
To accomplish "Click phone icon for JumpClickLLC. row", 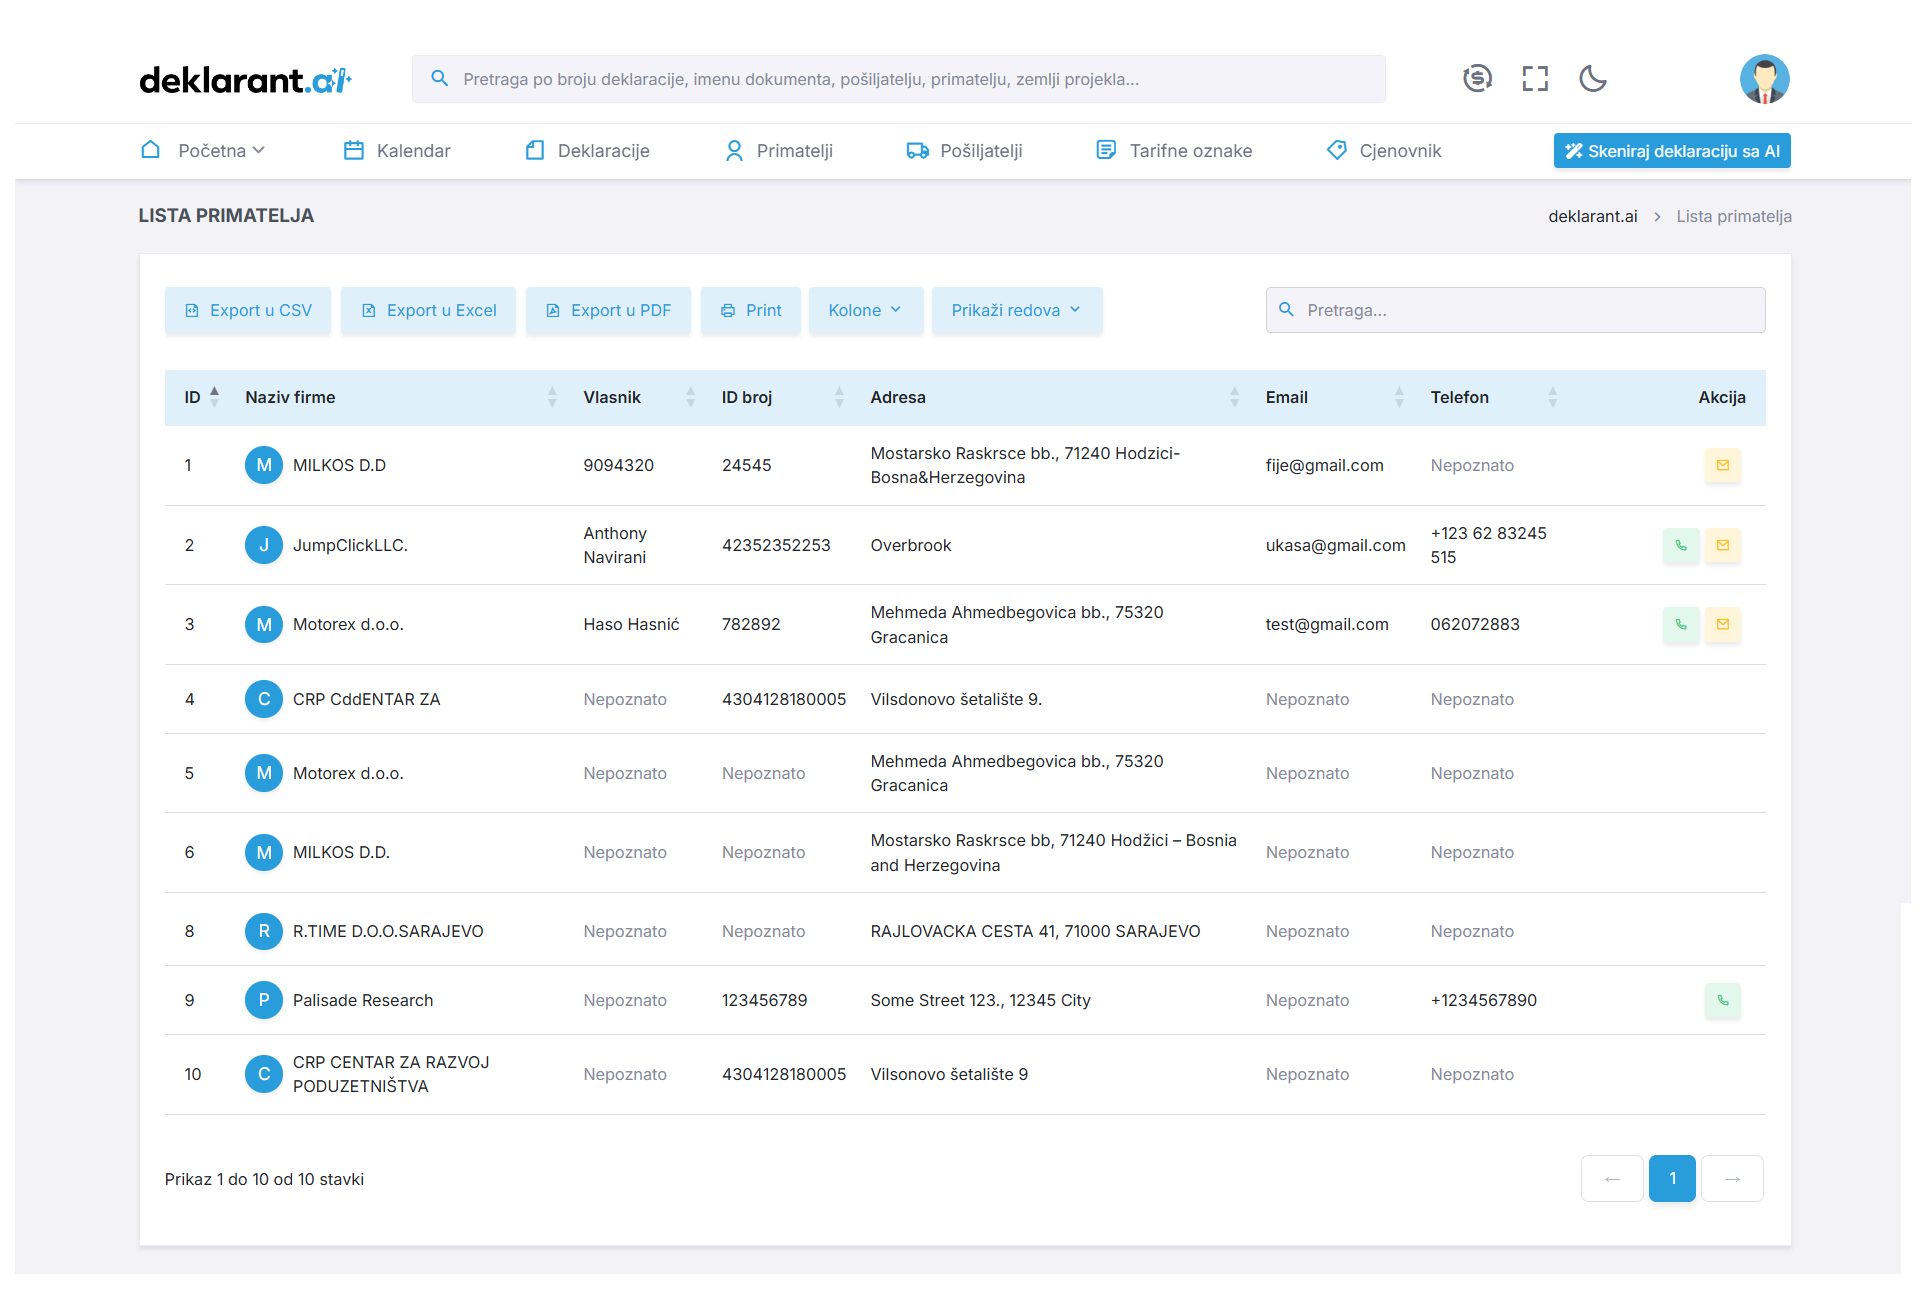I will tap(1681, 545).
